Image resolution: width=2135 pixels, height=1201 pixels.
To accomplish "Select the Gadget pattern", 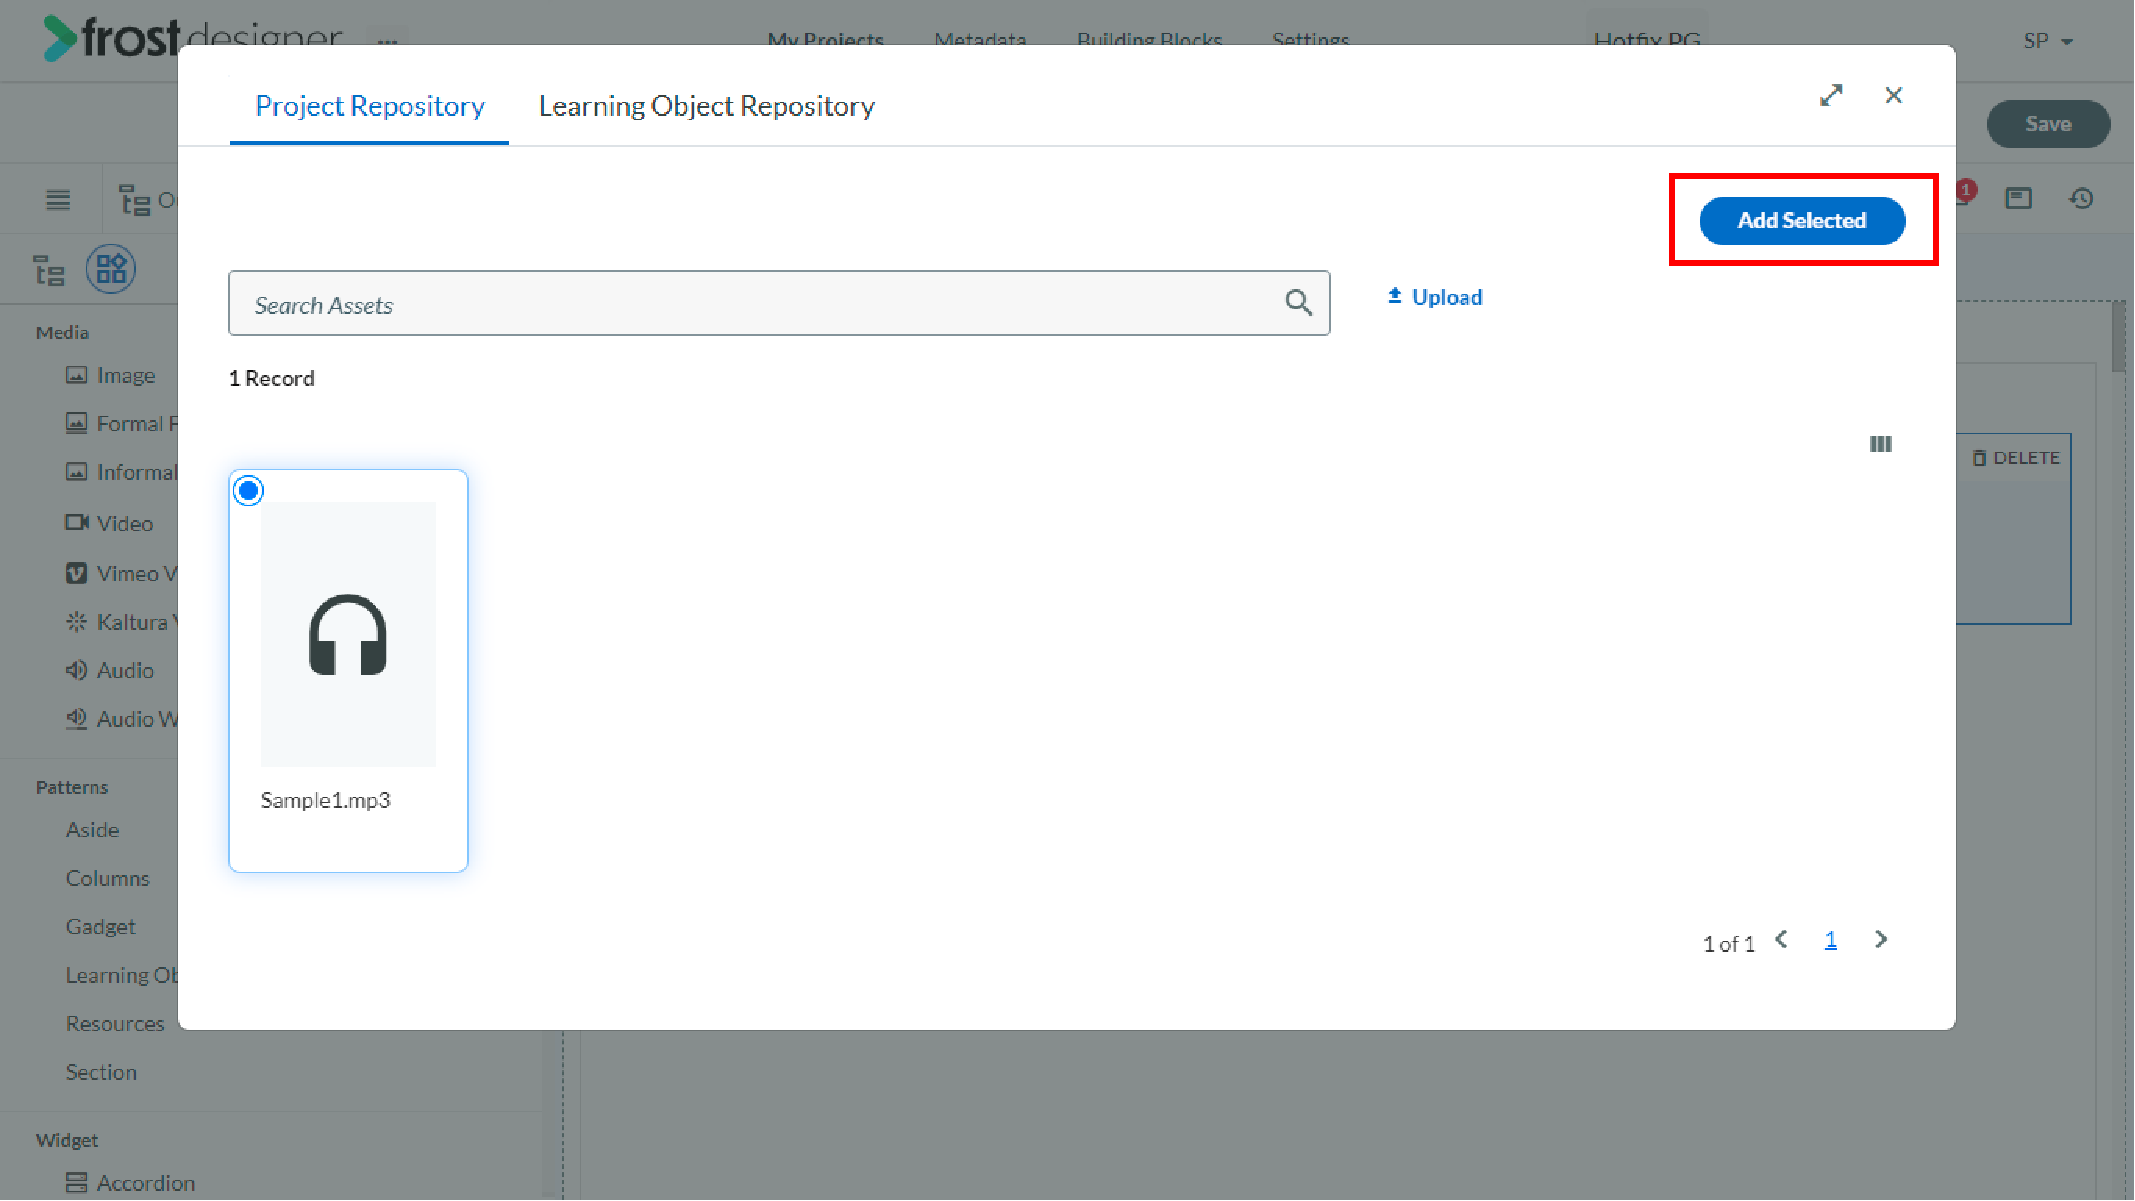I will click(100, 927).
